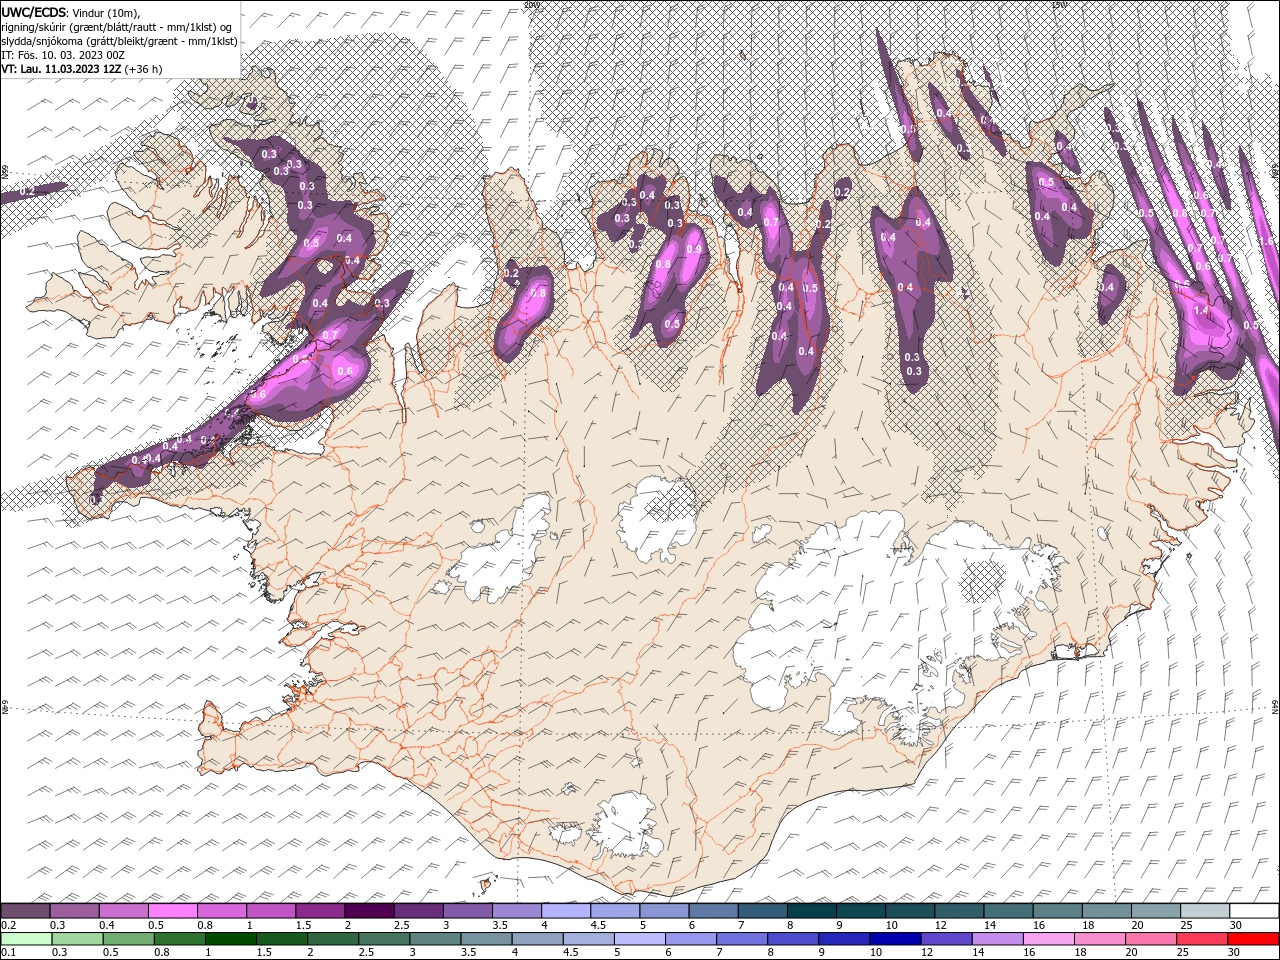Viewport: 1280px width, 960px height.
Task: Click the 0.8 swatch in lower rain legend row
Action: click(178, 939)
